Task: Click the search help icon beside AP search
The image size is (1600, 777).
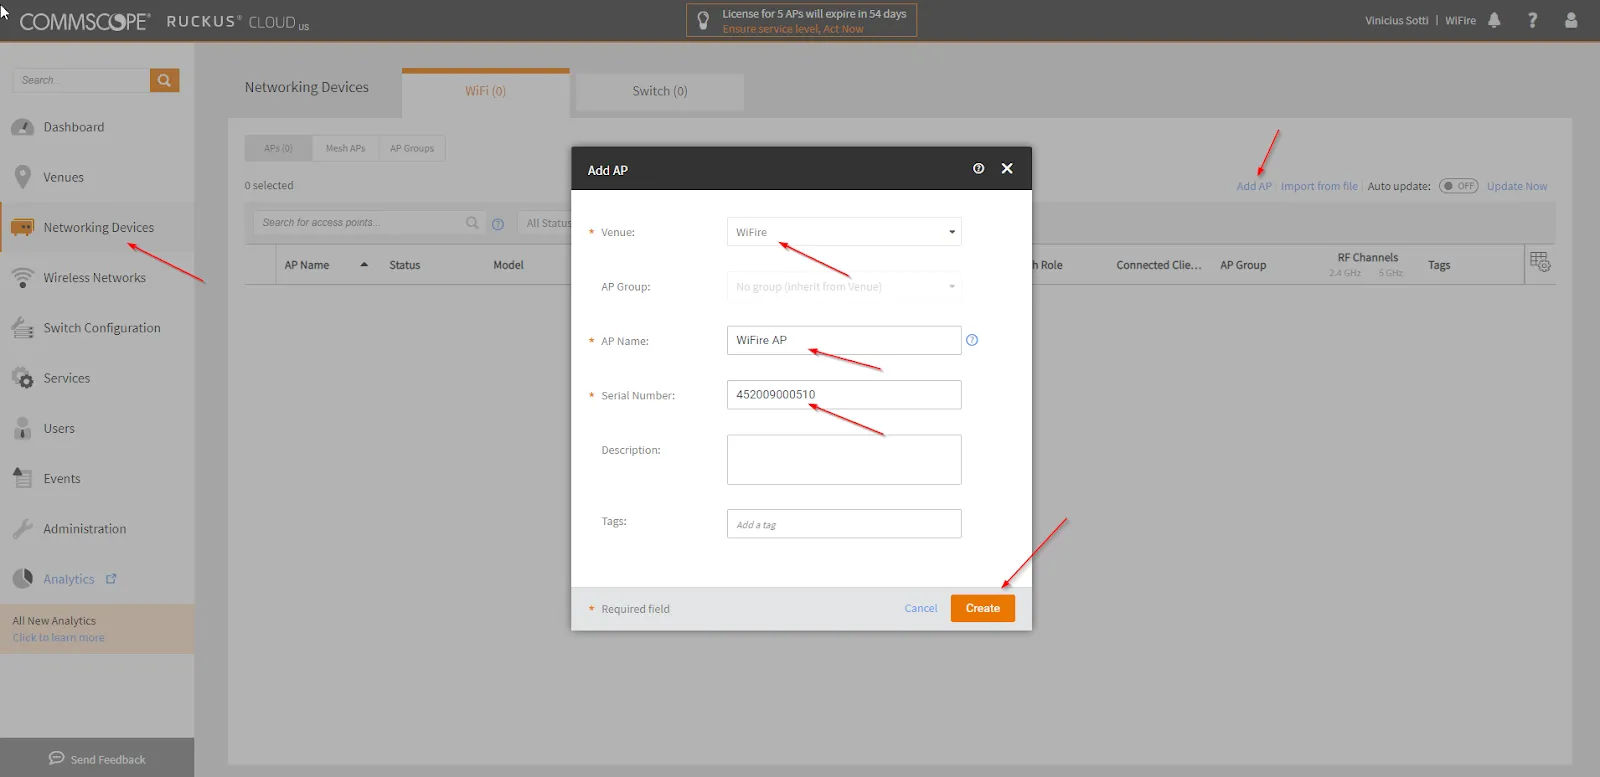Action: point(498,224)
